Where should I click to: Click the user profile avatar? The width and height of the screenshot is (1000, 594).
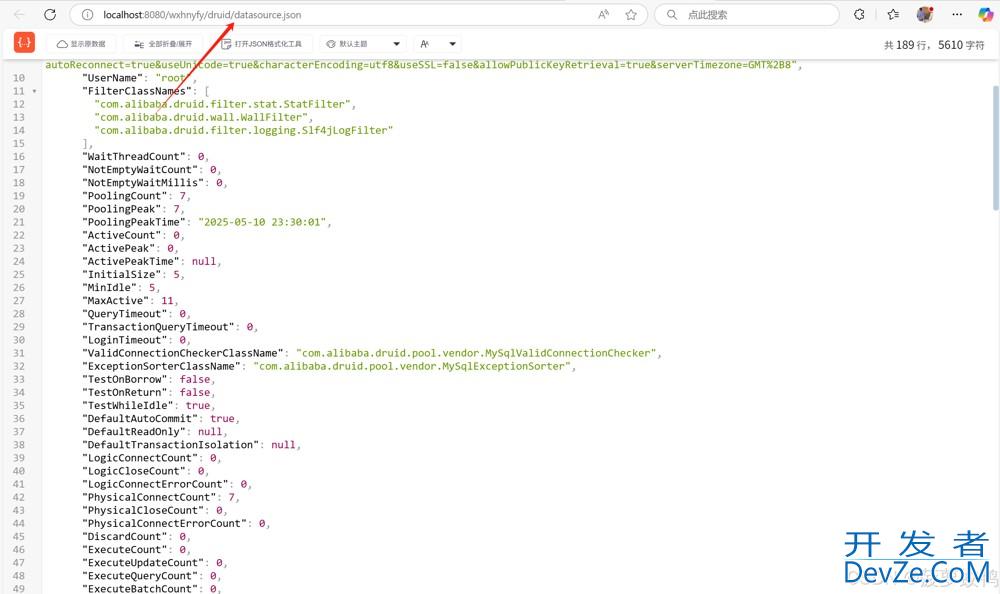(925, 15)
